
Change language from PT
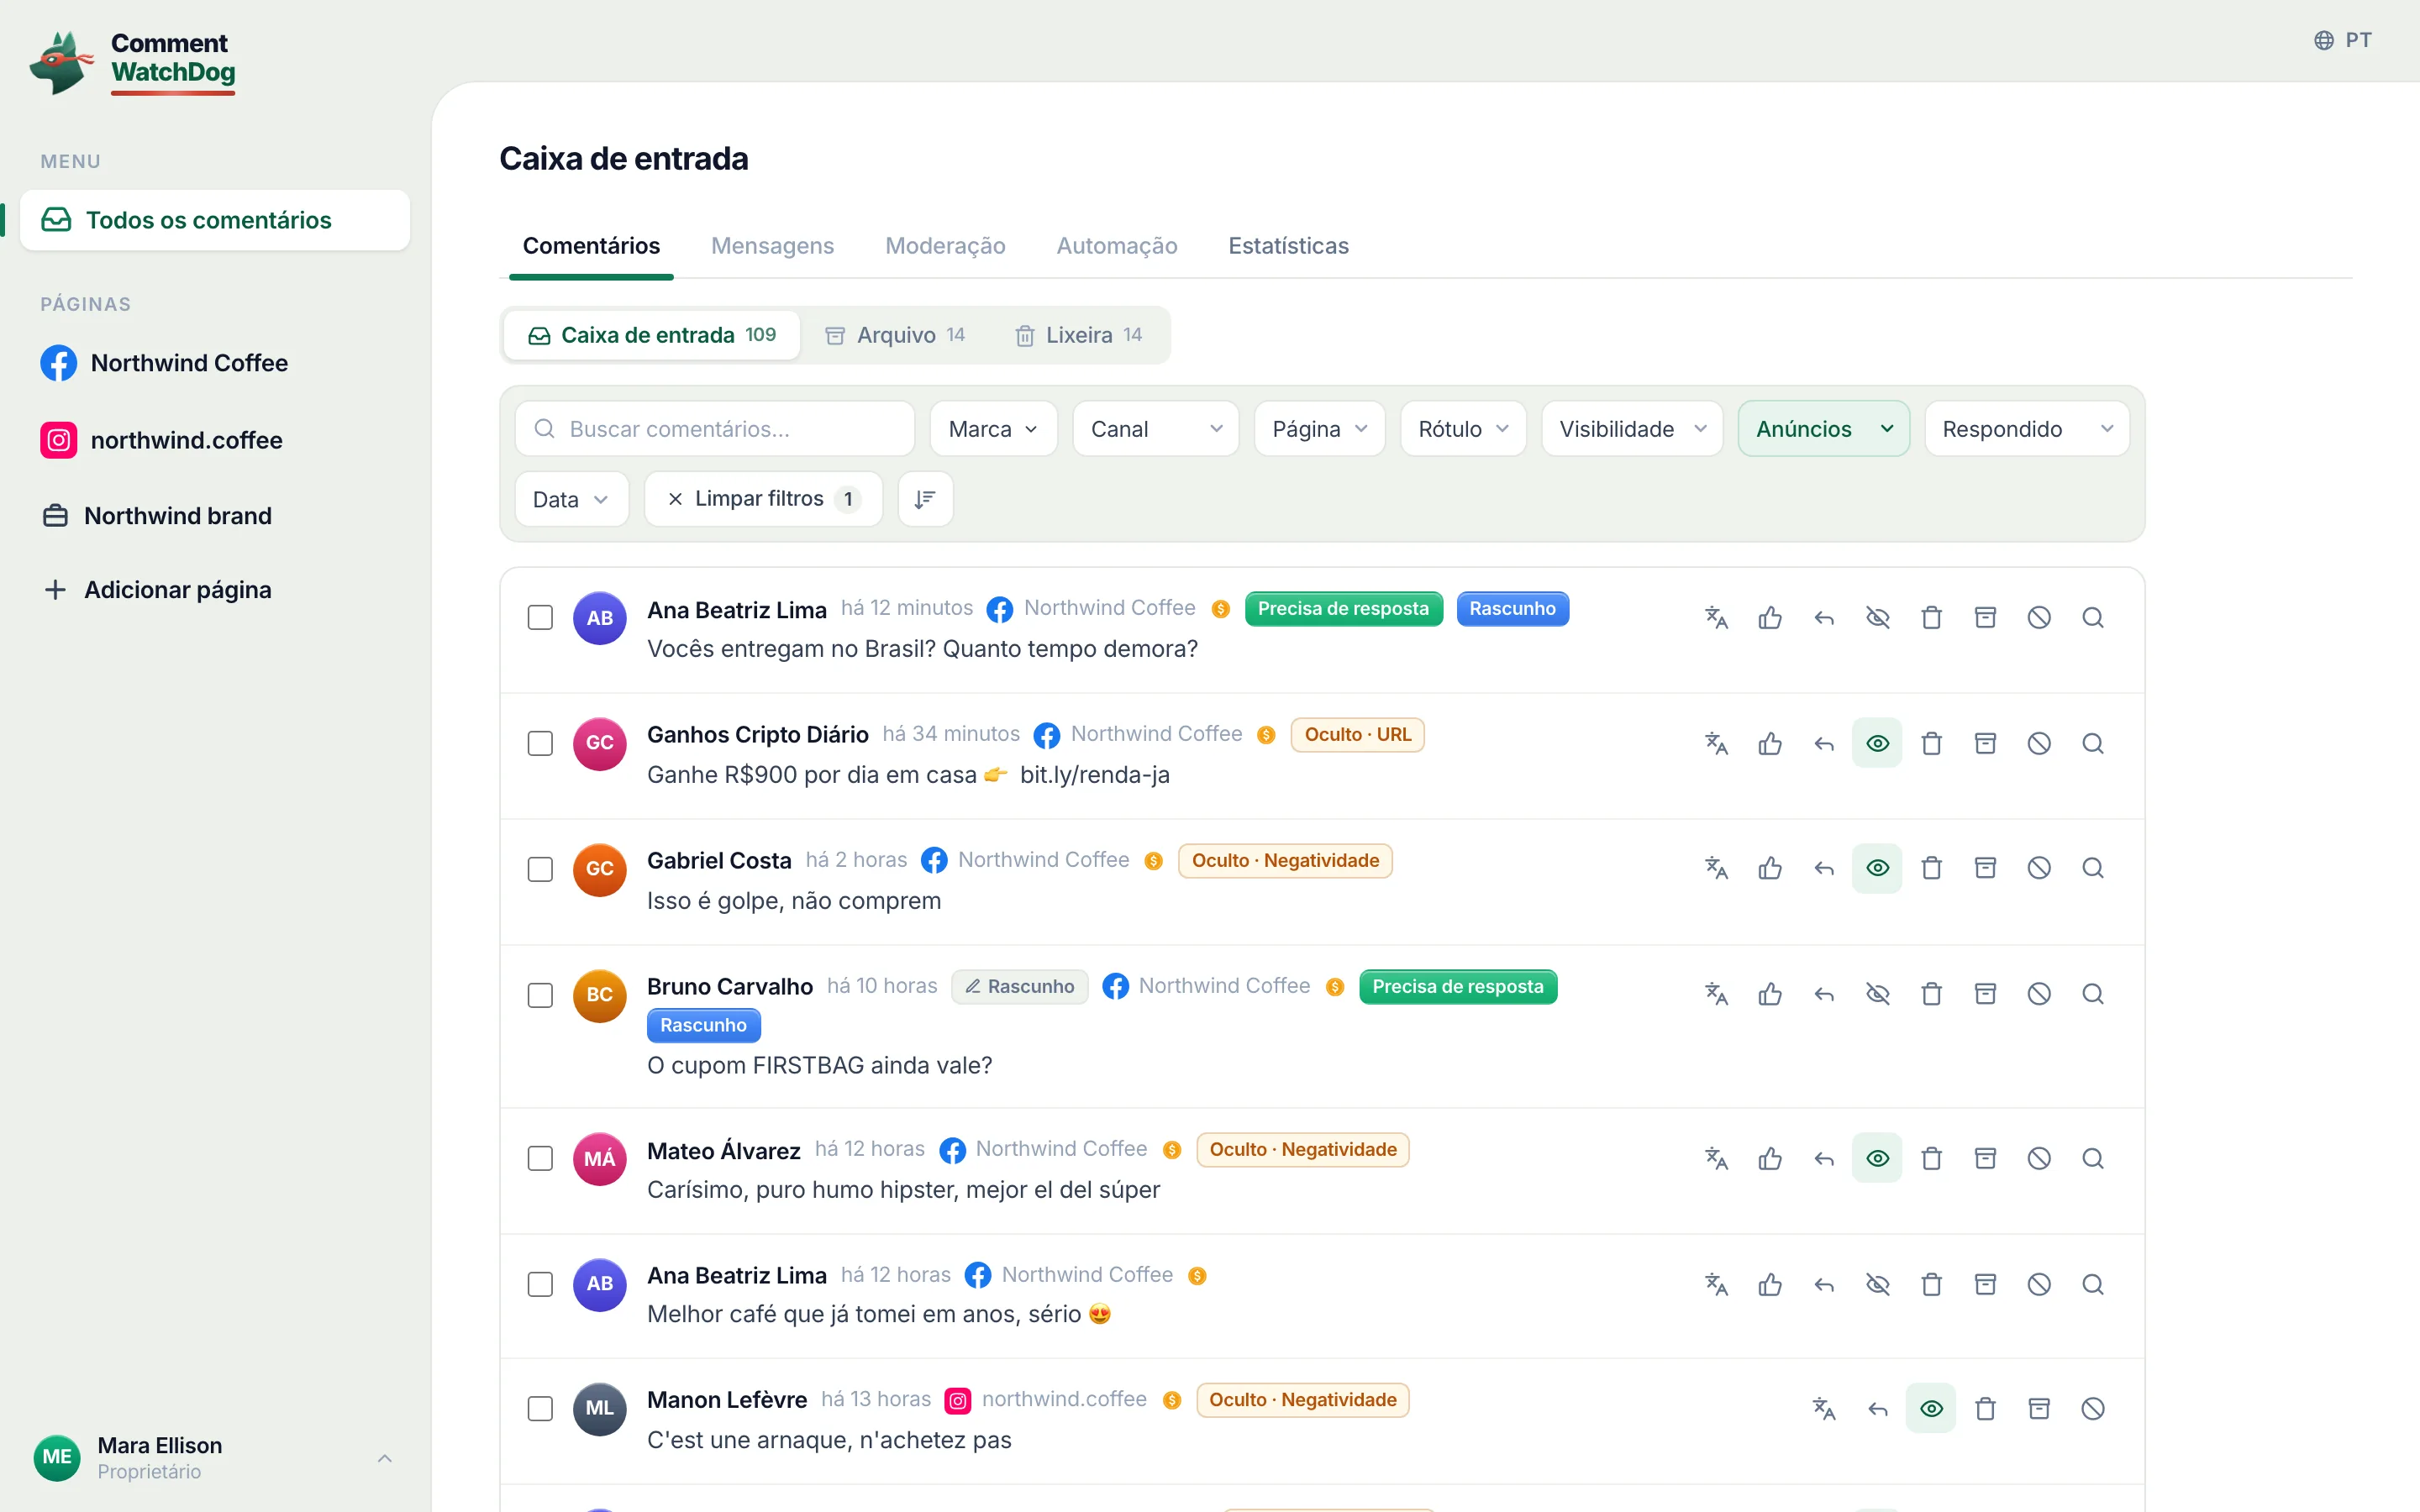click(2342, 40)
